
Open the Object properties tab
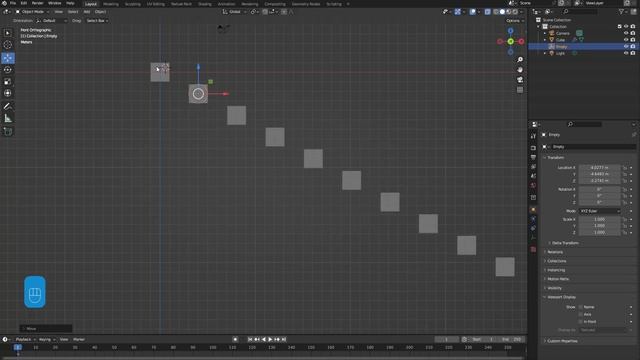pos(533,210)
